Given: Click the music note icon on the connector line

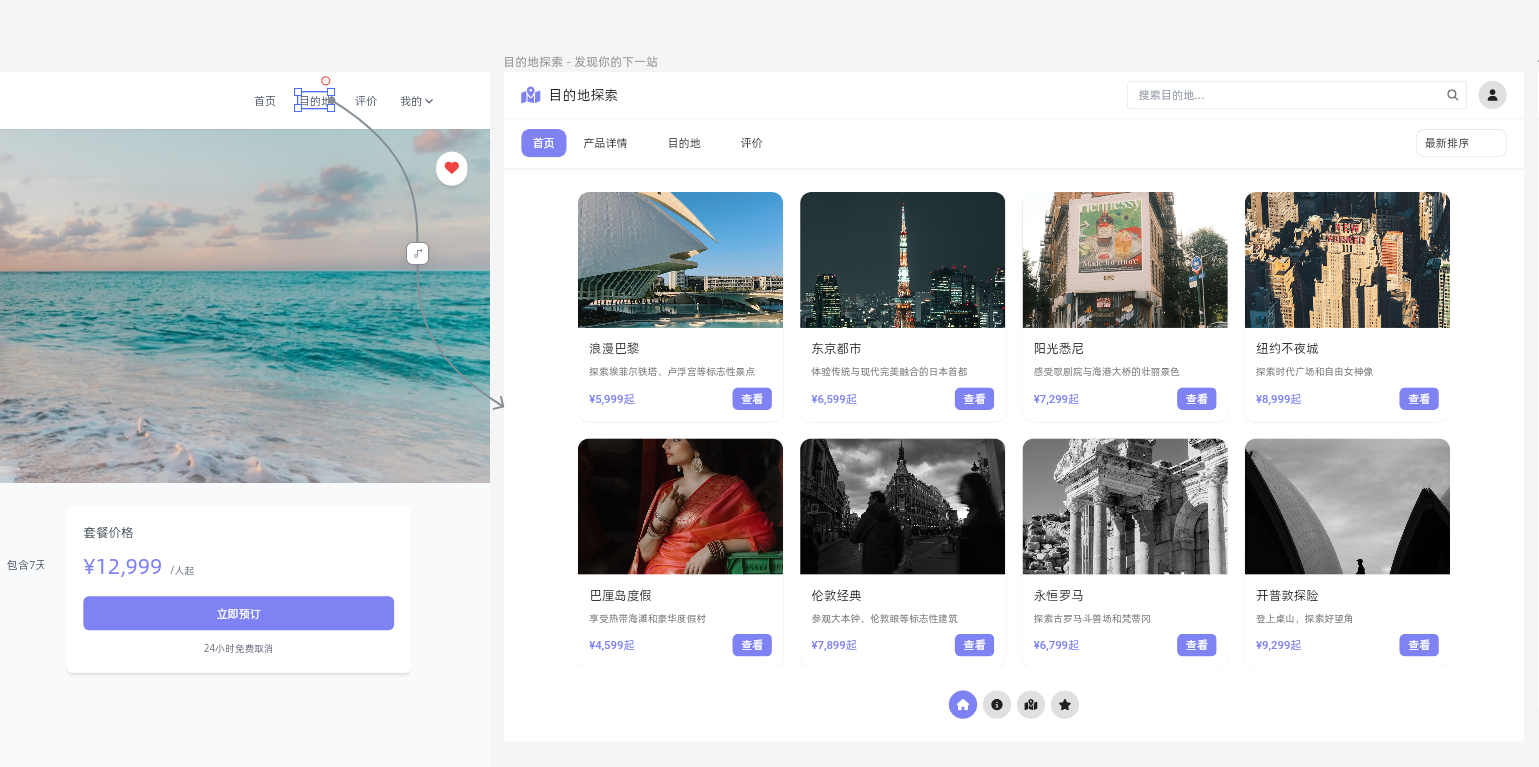Looking at the screenshot, I should [x=418, y=254].
